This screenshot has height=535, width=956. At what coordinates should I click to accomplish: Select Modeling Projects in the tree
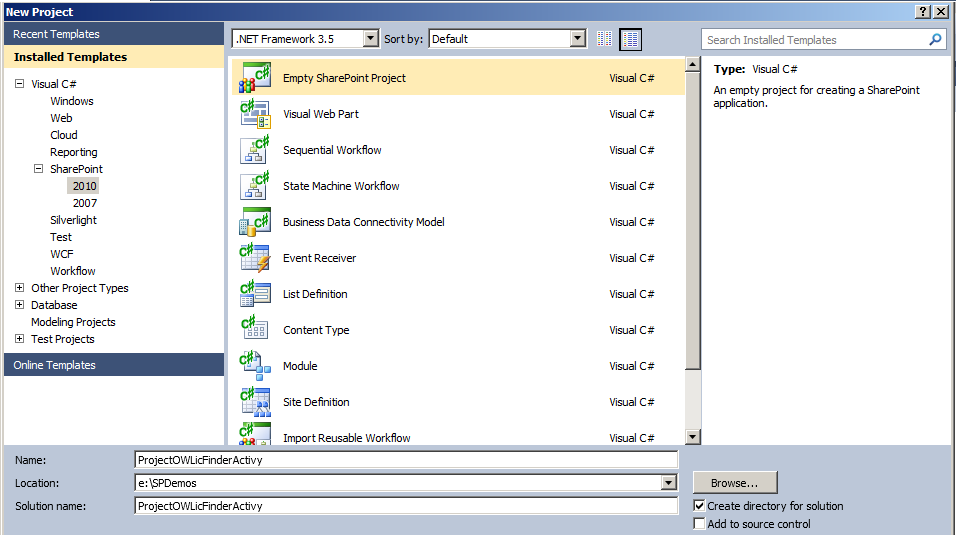73,321
